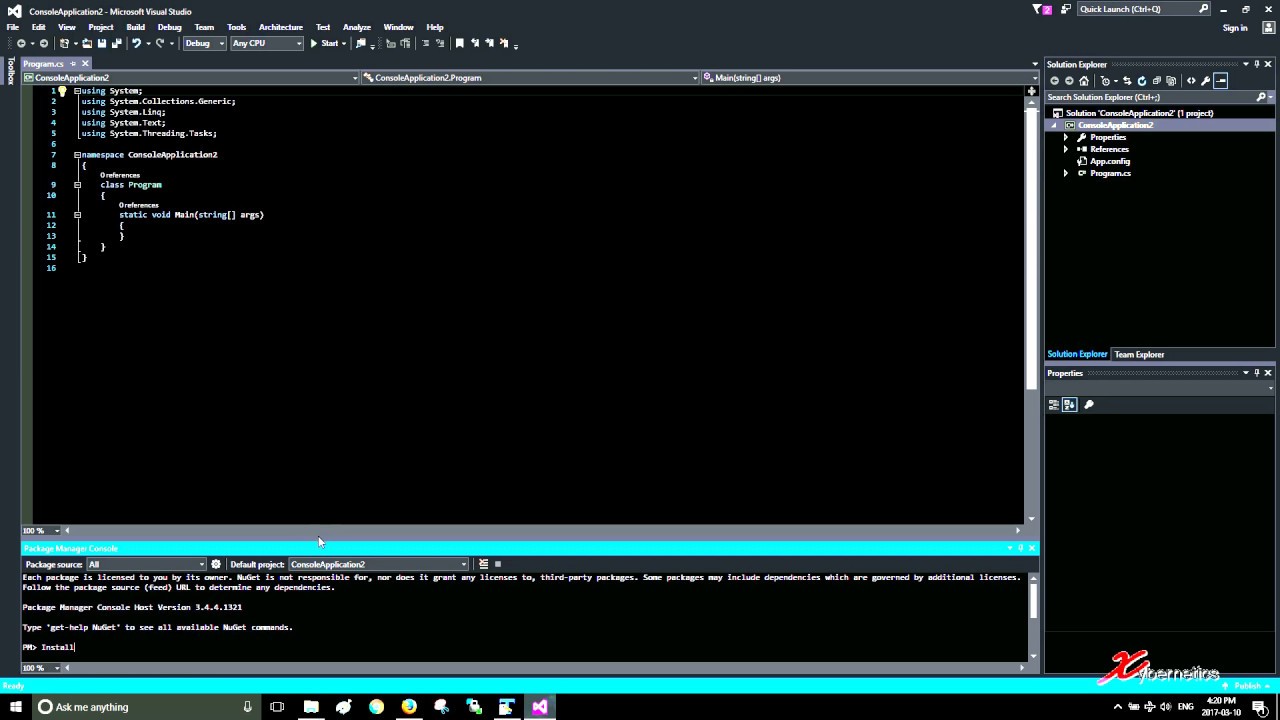1280x720 pixels.
Task: Click the Categorized icon in Properties panel
Action: click(x=1054, y=405)
